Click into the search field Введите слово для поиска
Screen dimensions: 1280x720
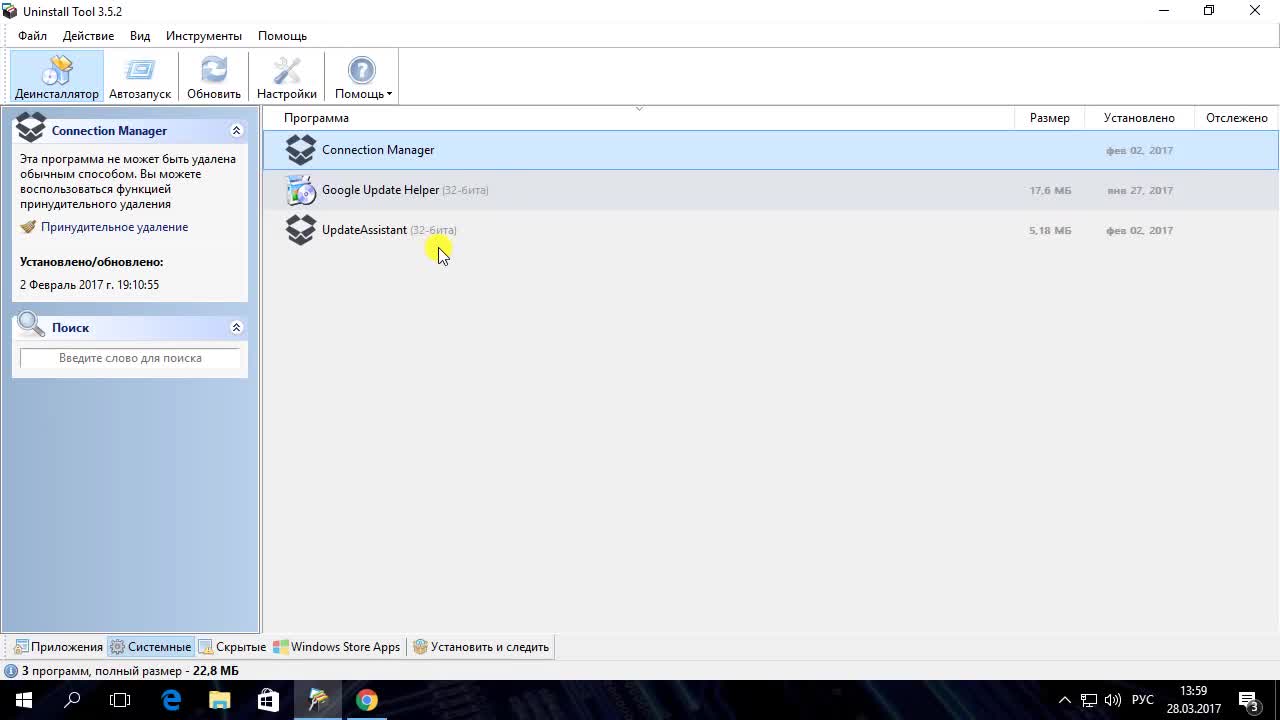point(130,358)
